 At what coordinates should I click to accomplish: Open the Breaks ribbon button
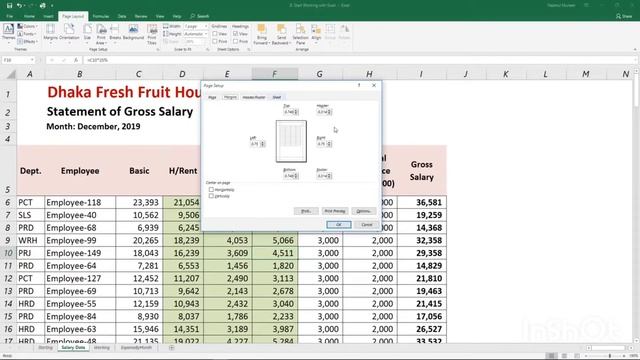[x=115, y=33]
